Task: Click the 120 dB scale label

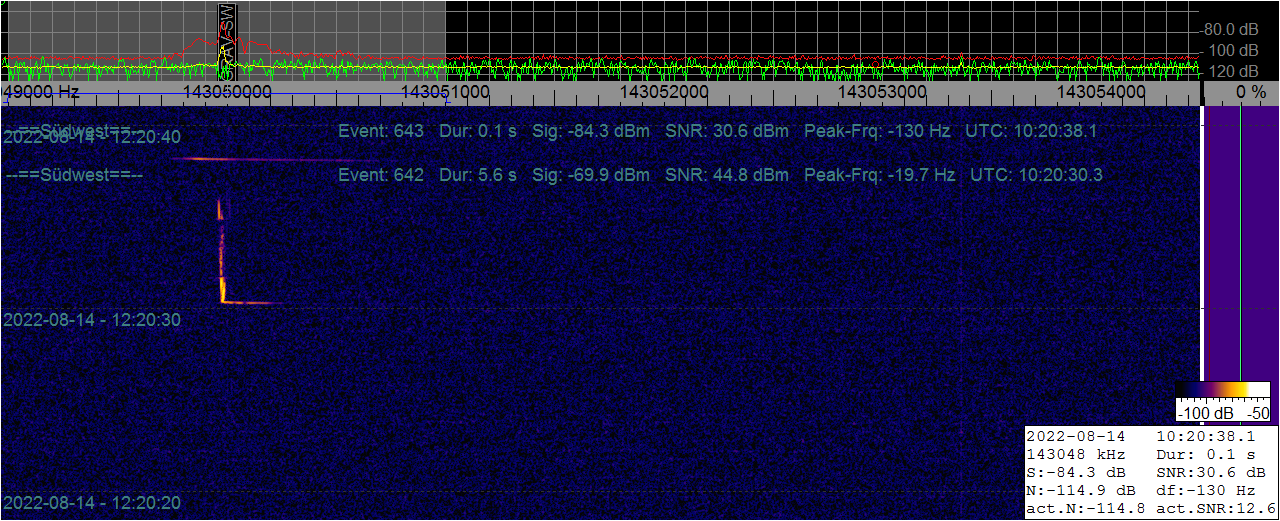Action: click(1235, 72)
